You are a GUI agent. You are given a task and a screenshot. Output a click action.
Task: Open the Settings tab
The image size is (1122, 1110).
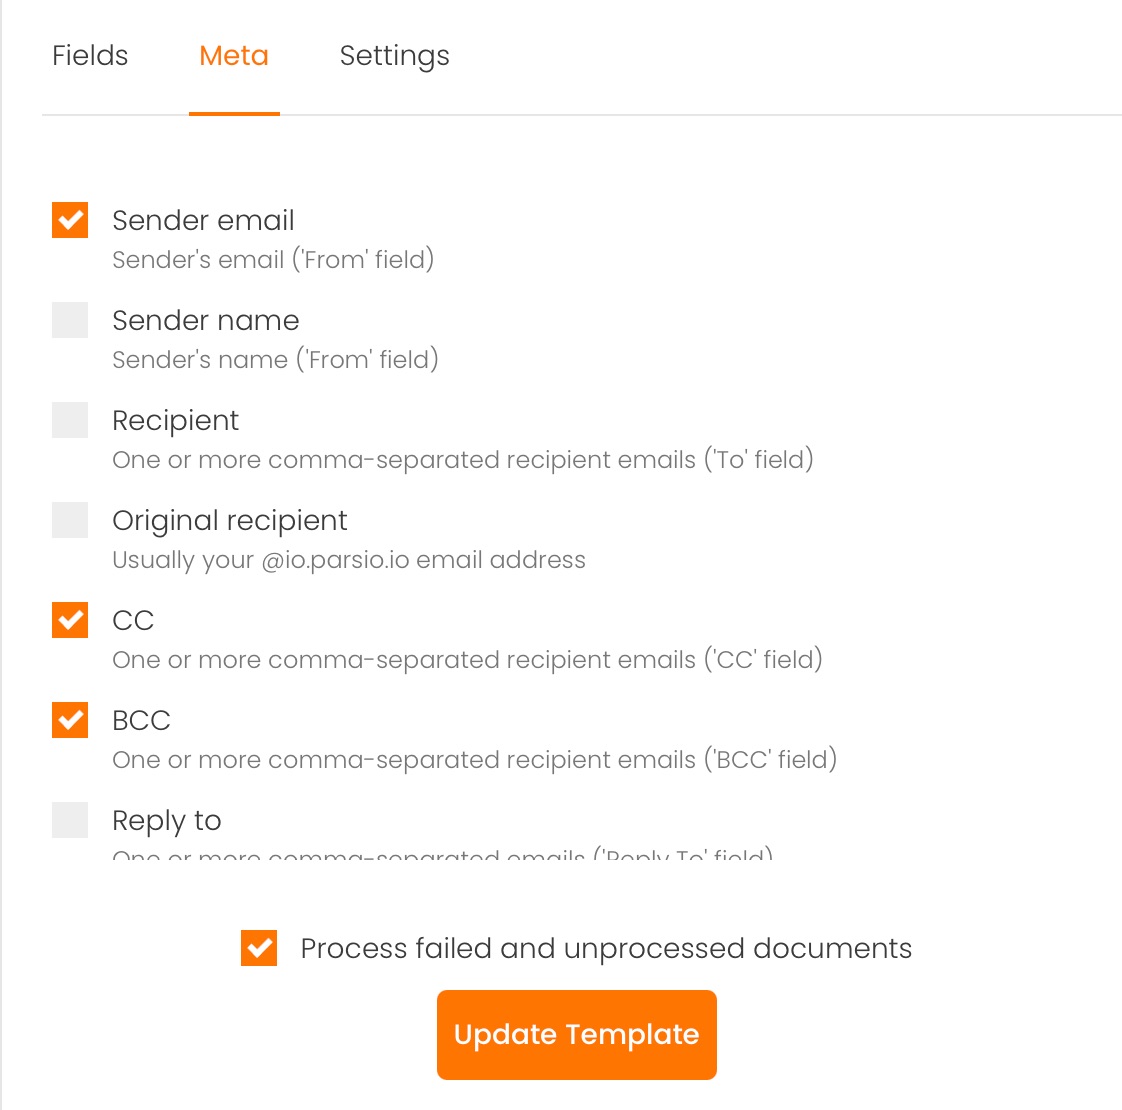pos(394,56)
